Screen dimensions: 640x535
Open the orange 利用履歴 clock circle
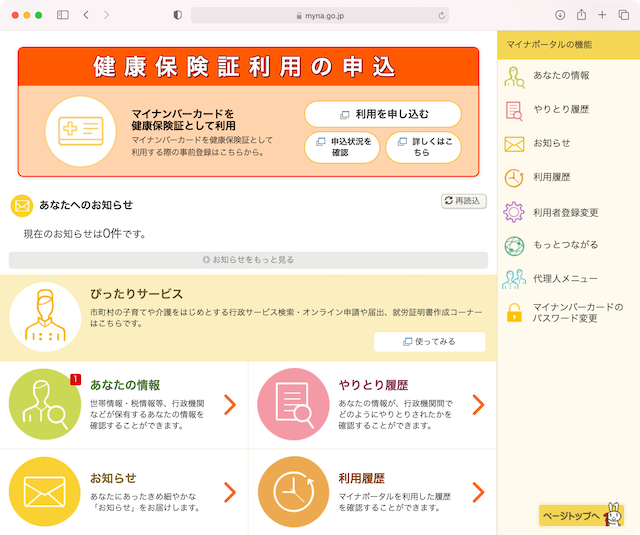(x=293, y=492)
